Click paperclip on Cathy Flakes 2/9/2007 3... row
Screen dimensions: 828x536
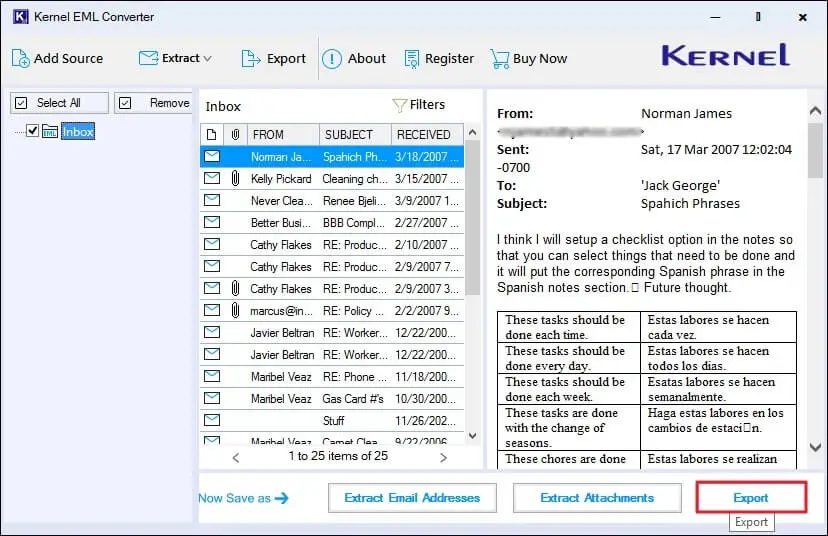[x=236, y=288]
